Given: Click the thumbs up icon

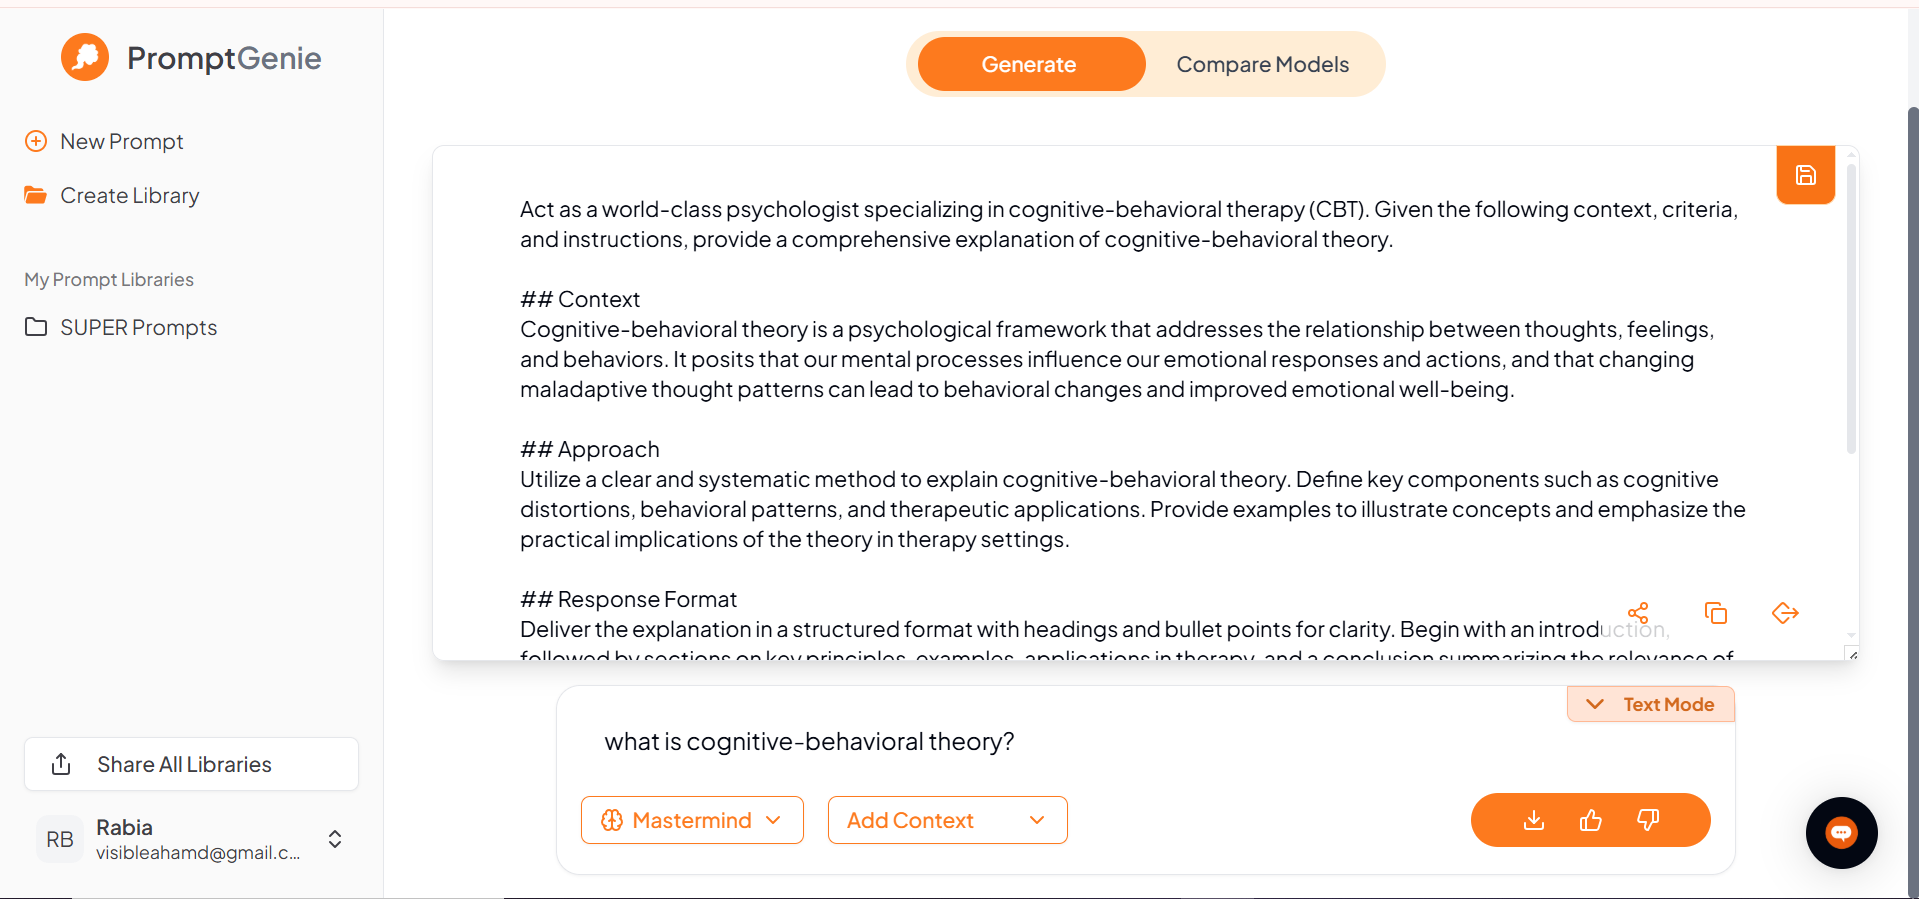Looking at the screenshot, I should click(1591, 821).
